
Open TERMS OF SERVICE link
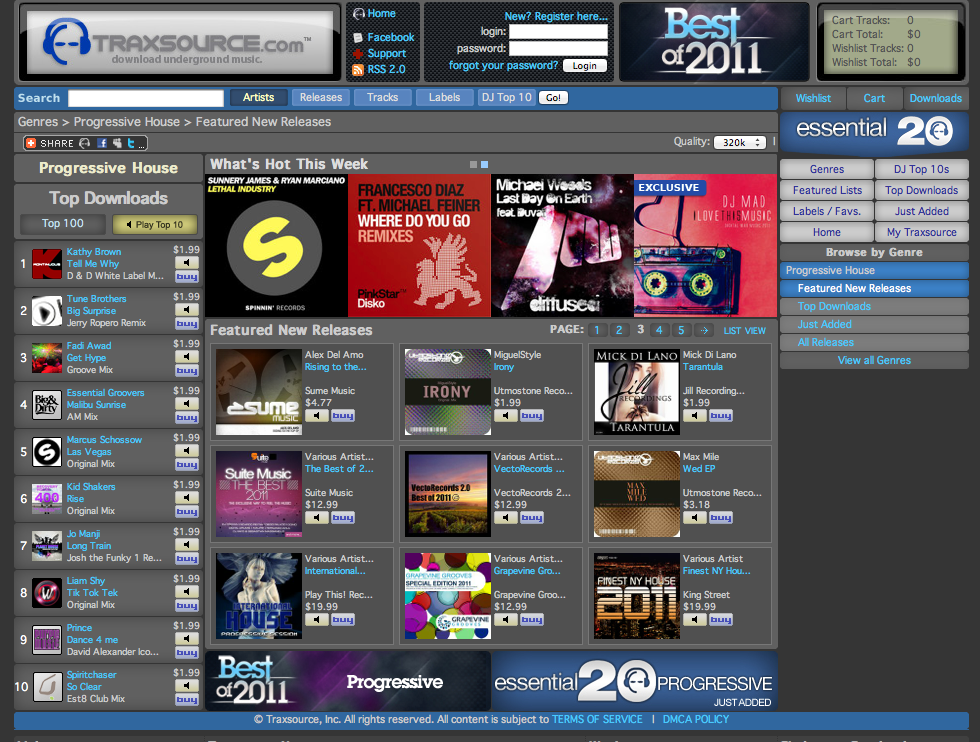[597, 719]
